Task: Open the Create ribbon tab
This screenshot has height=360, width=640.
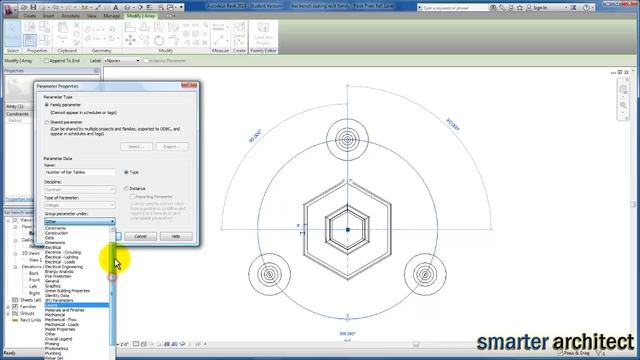Action: [29, 16]
